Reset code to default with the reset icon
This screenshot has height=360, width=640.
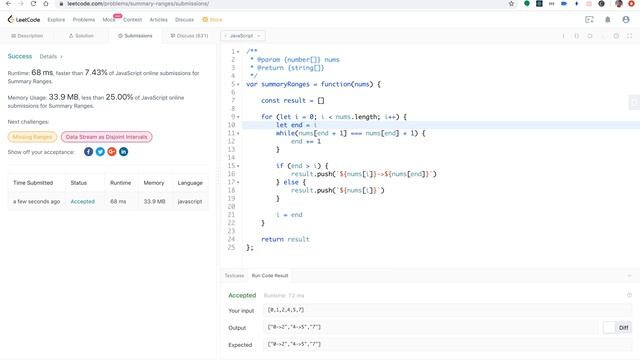(590, 36)
